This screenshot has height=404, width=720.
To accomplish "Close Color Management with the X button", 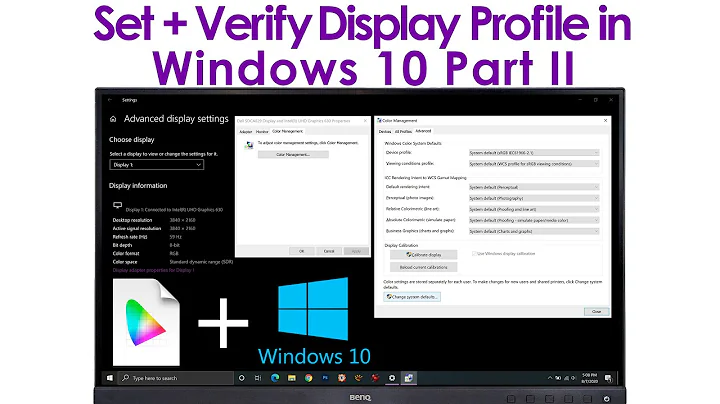I will [x=605, y=120].
